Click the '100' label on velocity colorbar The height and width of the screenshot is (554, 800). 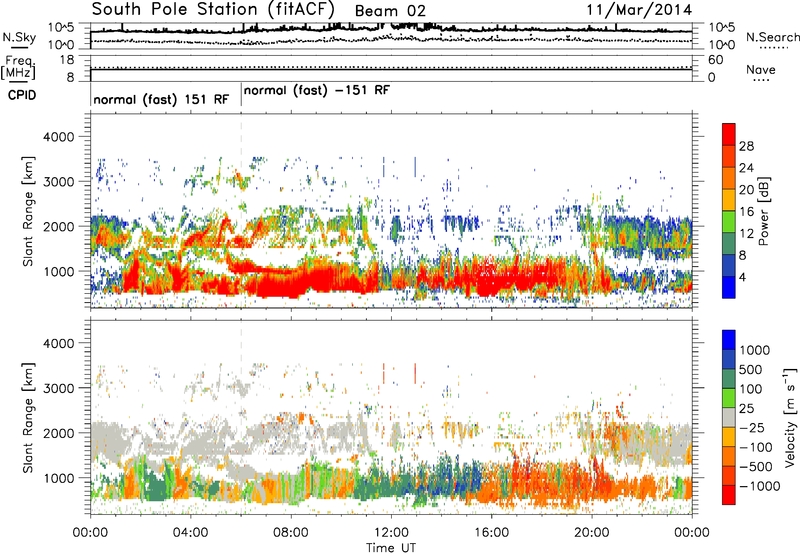click(x=751, y=389)
